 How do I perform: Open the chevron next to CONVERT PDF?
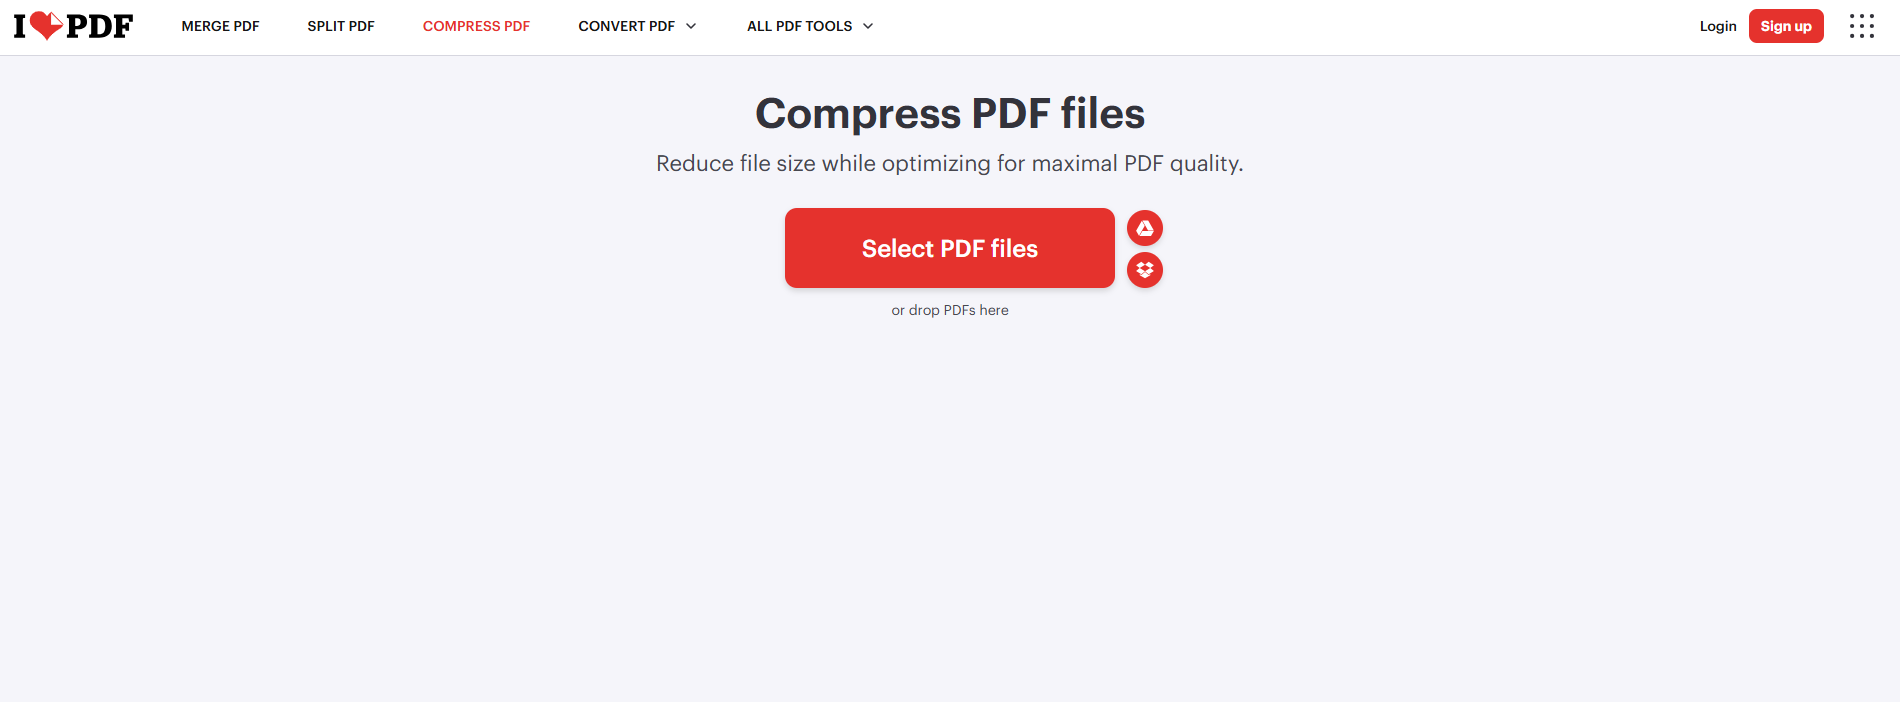(x=692, y=27)
